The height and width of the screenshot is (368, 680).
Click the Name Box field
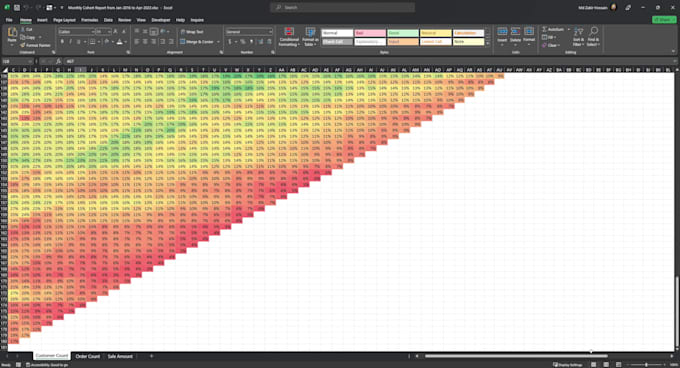(x=17, y=62)
